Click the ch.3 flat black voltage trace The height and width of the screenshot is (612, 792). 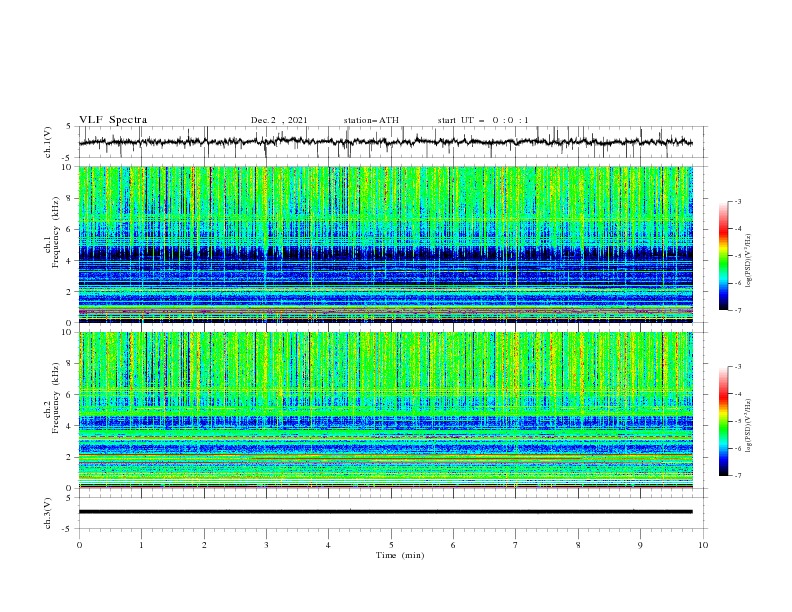coord(385,512)
